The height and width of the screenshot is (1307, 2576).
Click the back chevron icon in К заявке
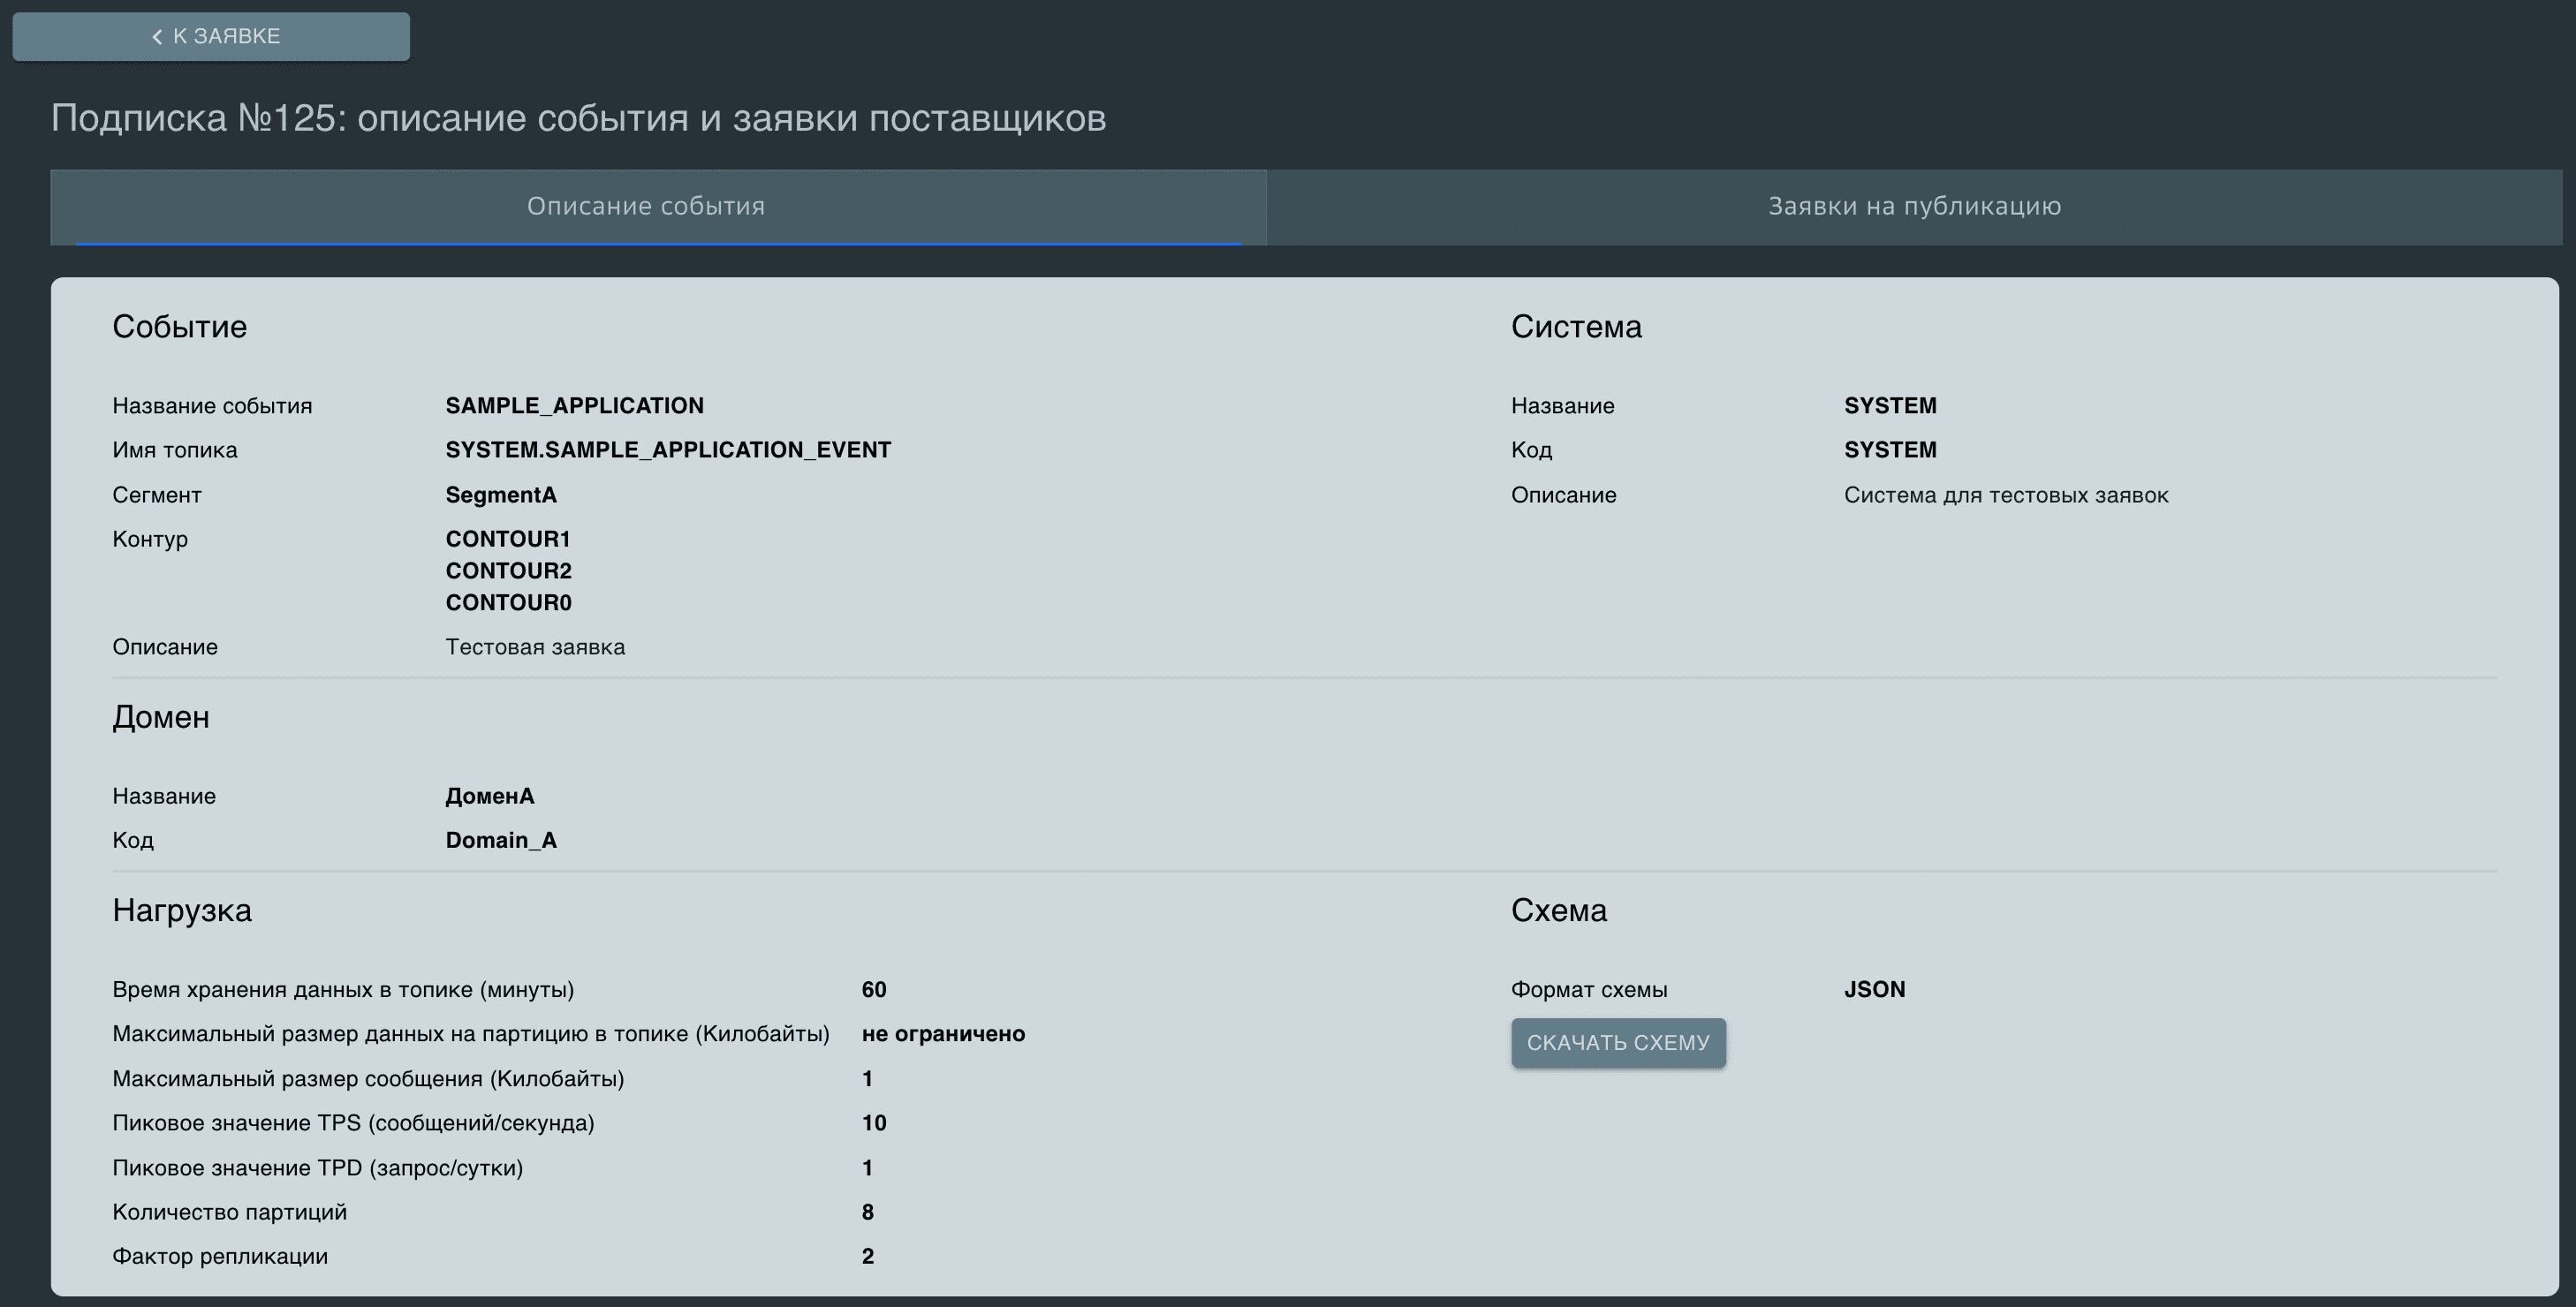click(x=157, y=37)
